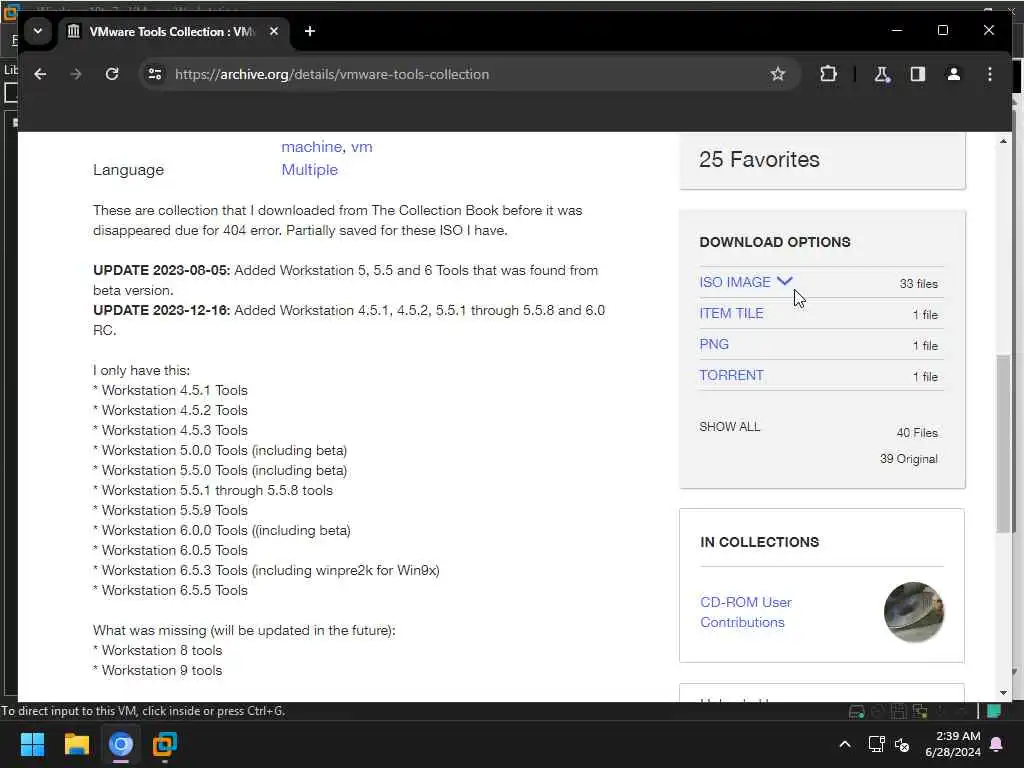The width and height of the screenshot is (1024, 768).
Task: Open File Explorer from taskbar
Action: click(x=76, y=744)
